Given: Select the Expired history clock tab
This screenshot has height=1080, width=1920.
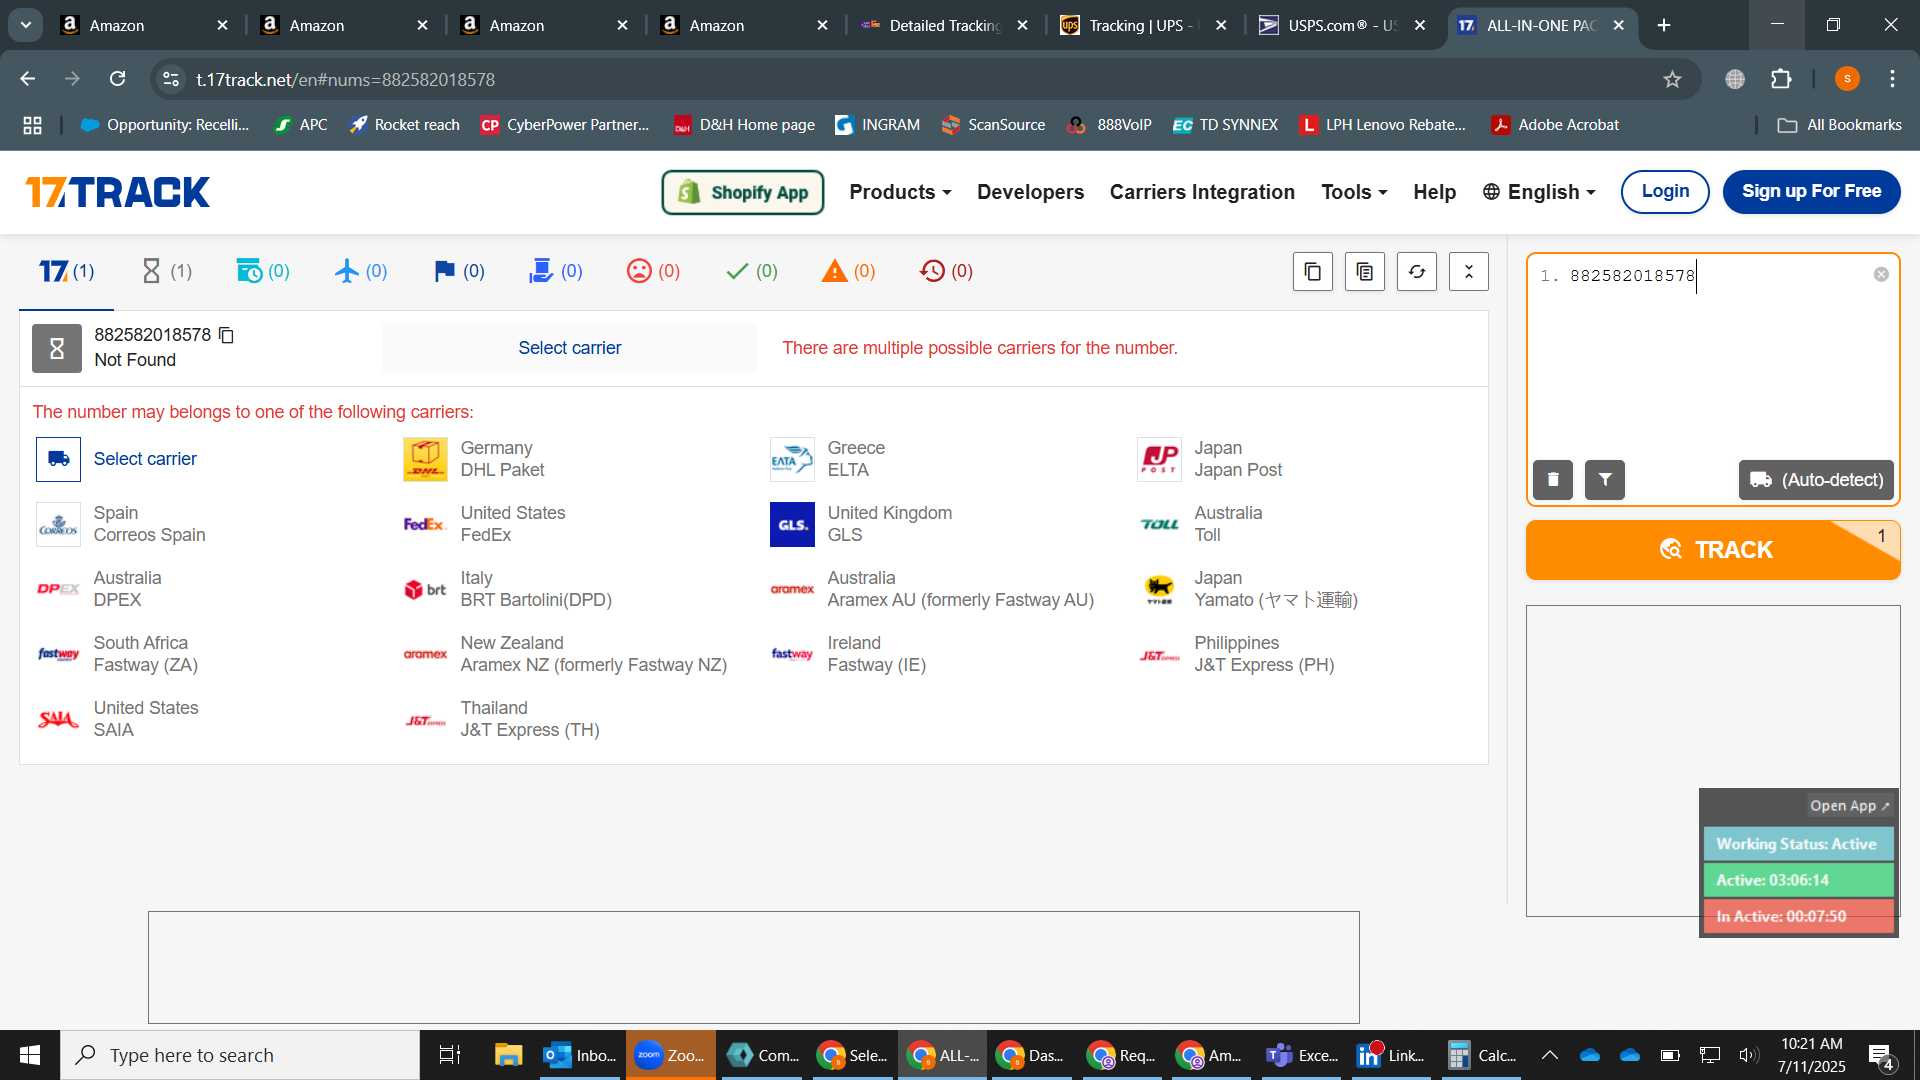Looking at the screenshot, I should (x=946, y=271).
